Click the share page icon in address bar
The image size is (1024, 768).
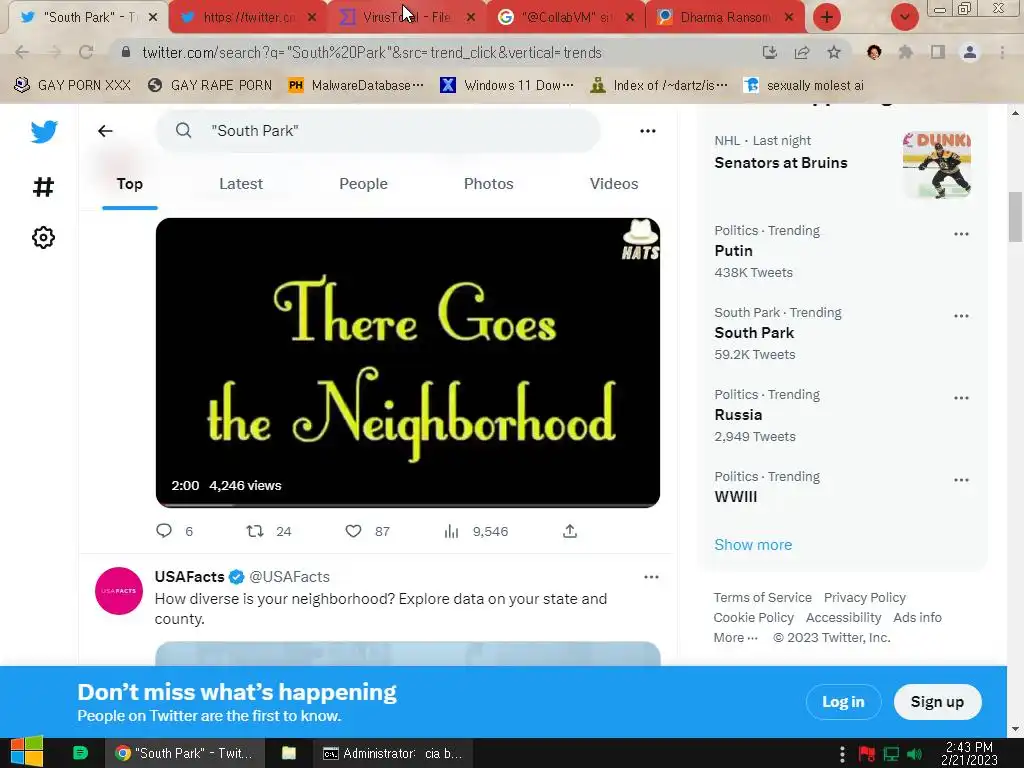tap(801, 52)
